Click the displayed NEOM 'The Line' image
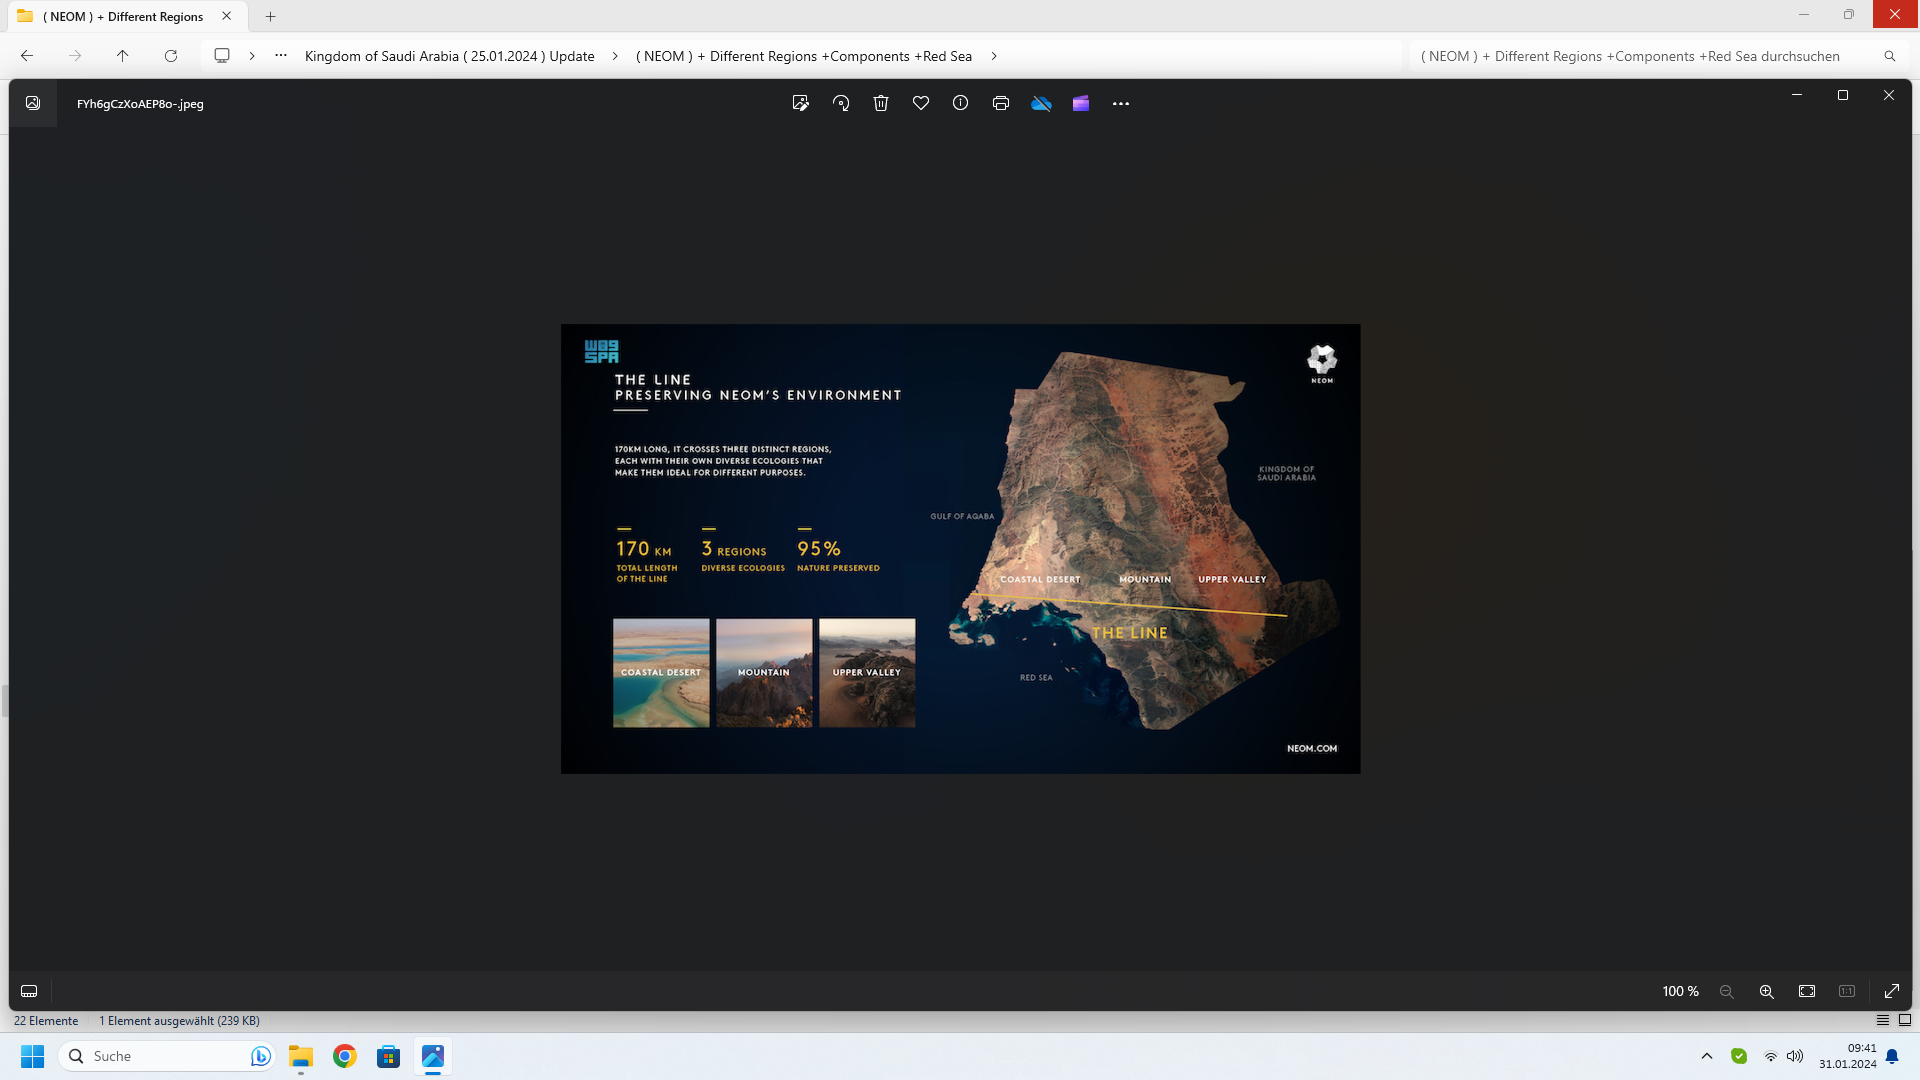Viewport: 1920px width, 1080px height. point(960,548)
